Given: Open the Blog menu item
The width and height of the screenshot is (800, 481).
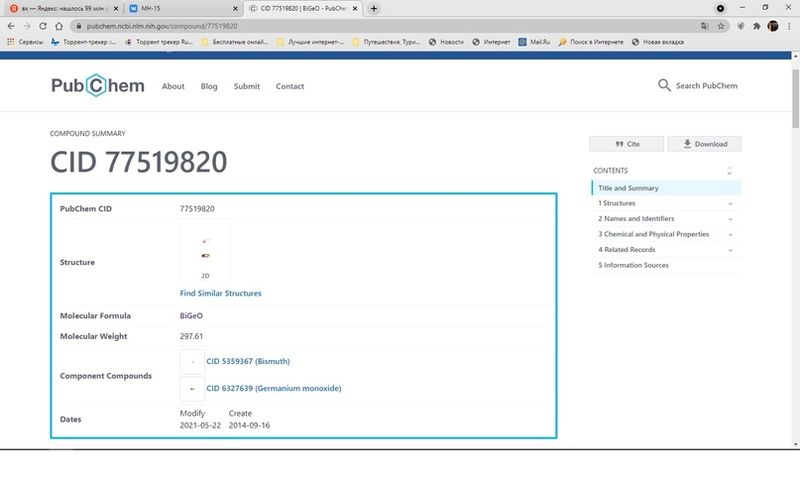Looking at the screenshot, I should (209, 87).
